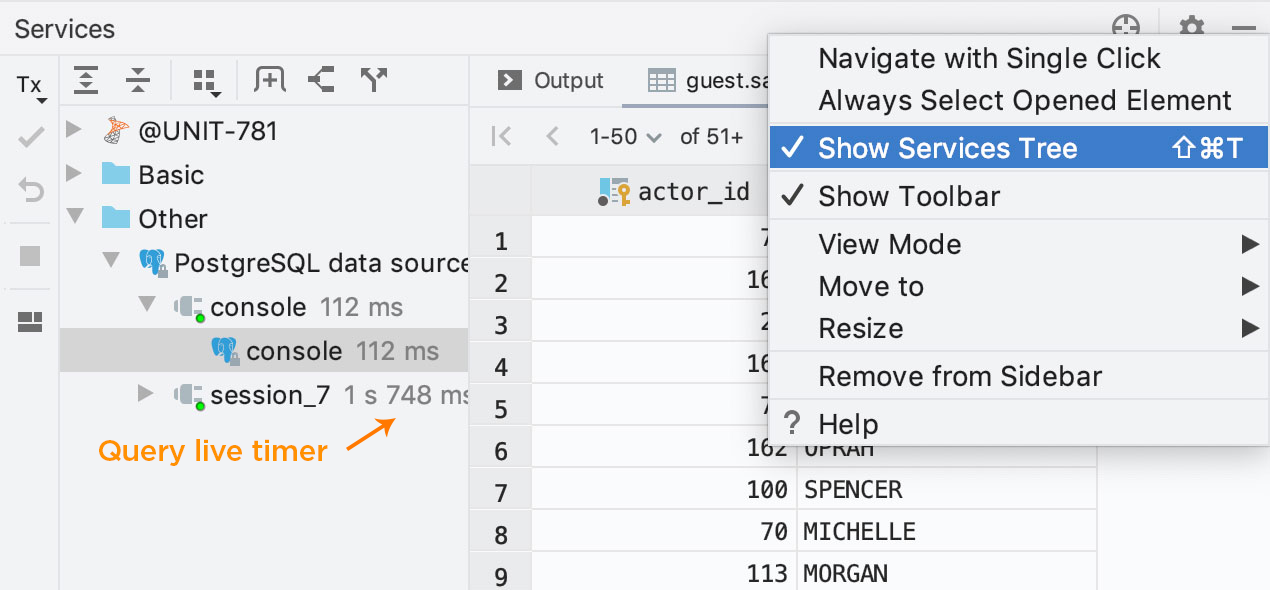Choose Remove from Sidebar
This screenshot has height=590, width=1270.
(959, 376)
